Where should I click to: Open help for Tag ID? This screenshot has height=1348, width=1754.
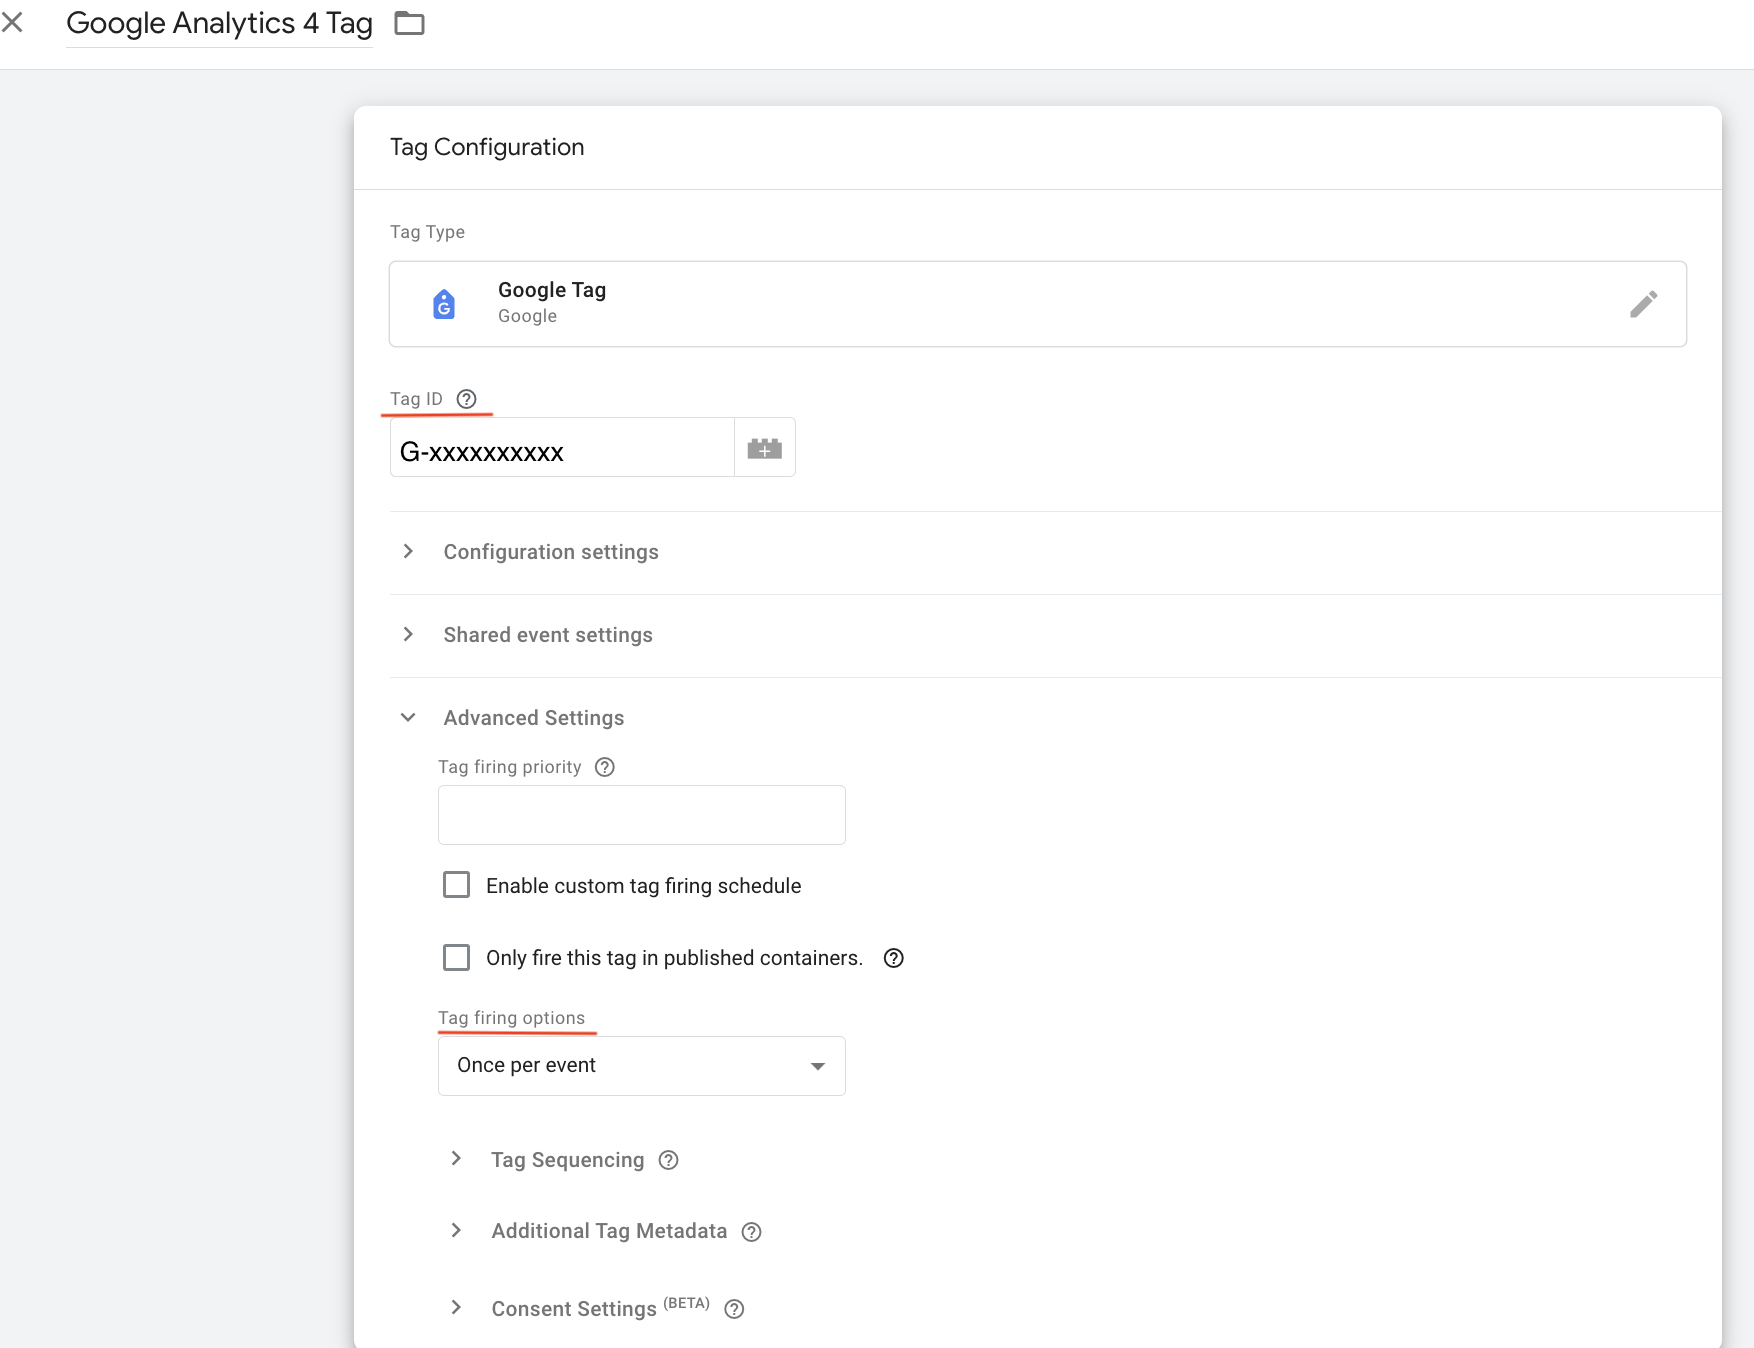[x=466, y=399]
